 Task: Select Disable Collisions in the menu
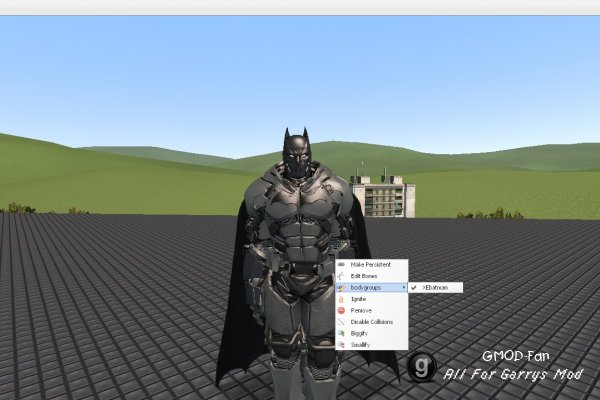click(372, 322)
